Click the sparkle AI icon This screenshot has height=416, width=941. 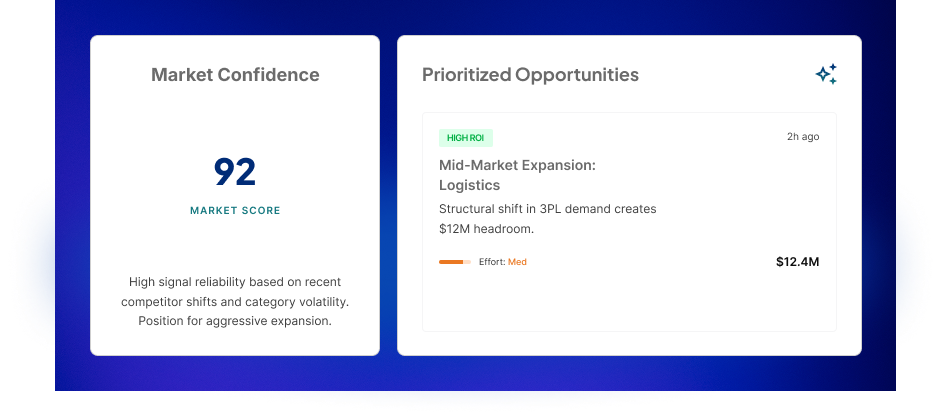[826, 74]
